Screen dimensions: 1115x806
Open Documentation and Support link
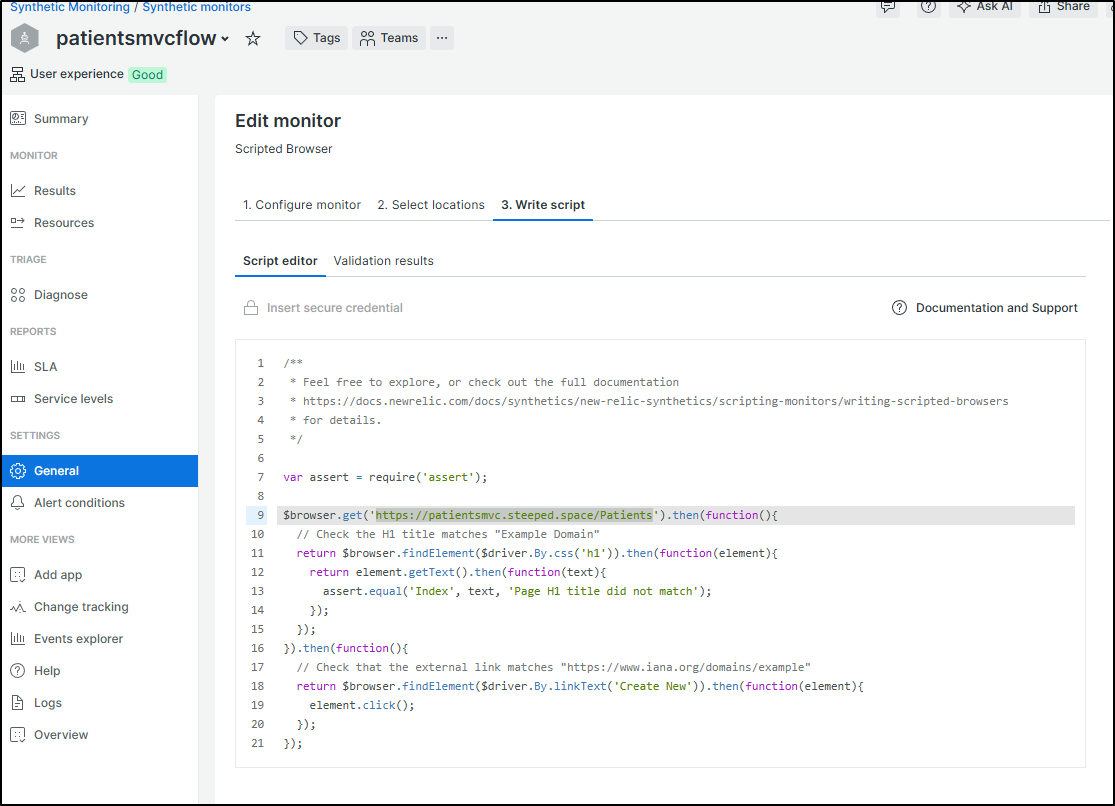click(x=996, y=308)
